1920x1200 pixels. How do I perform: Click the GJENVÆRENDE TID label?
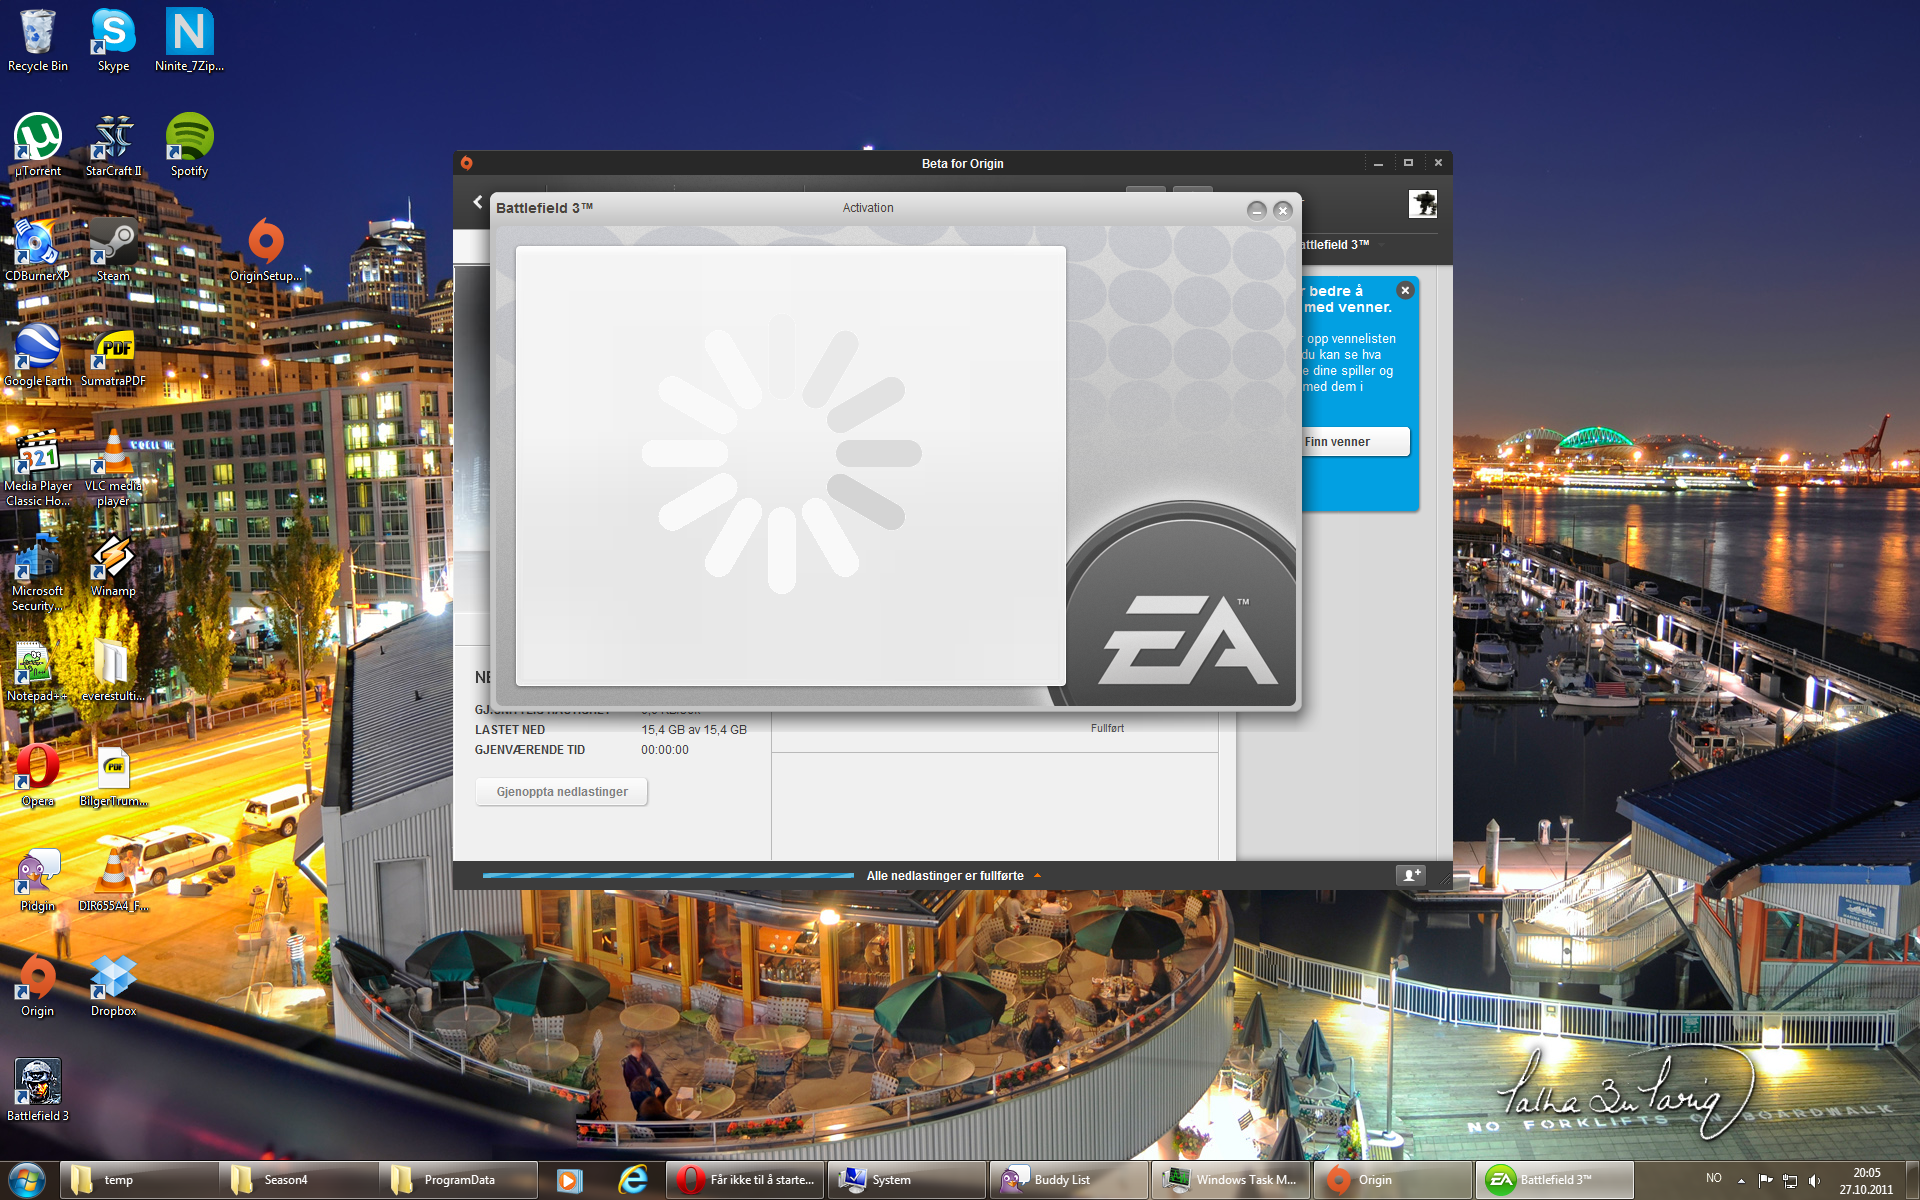pos(530,750)
